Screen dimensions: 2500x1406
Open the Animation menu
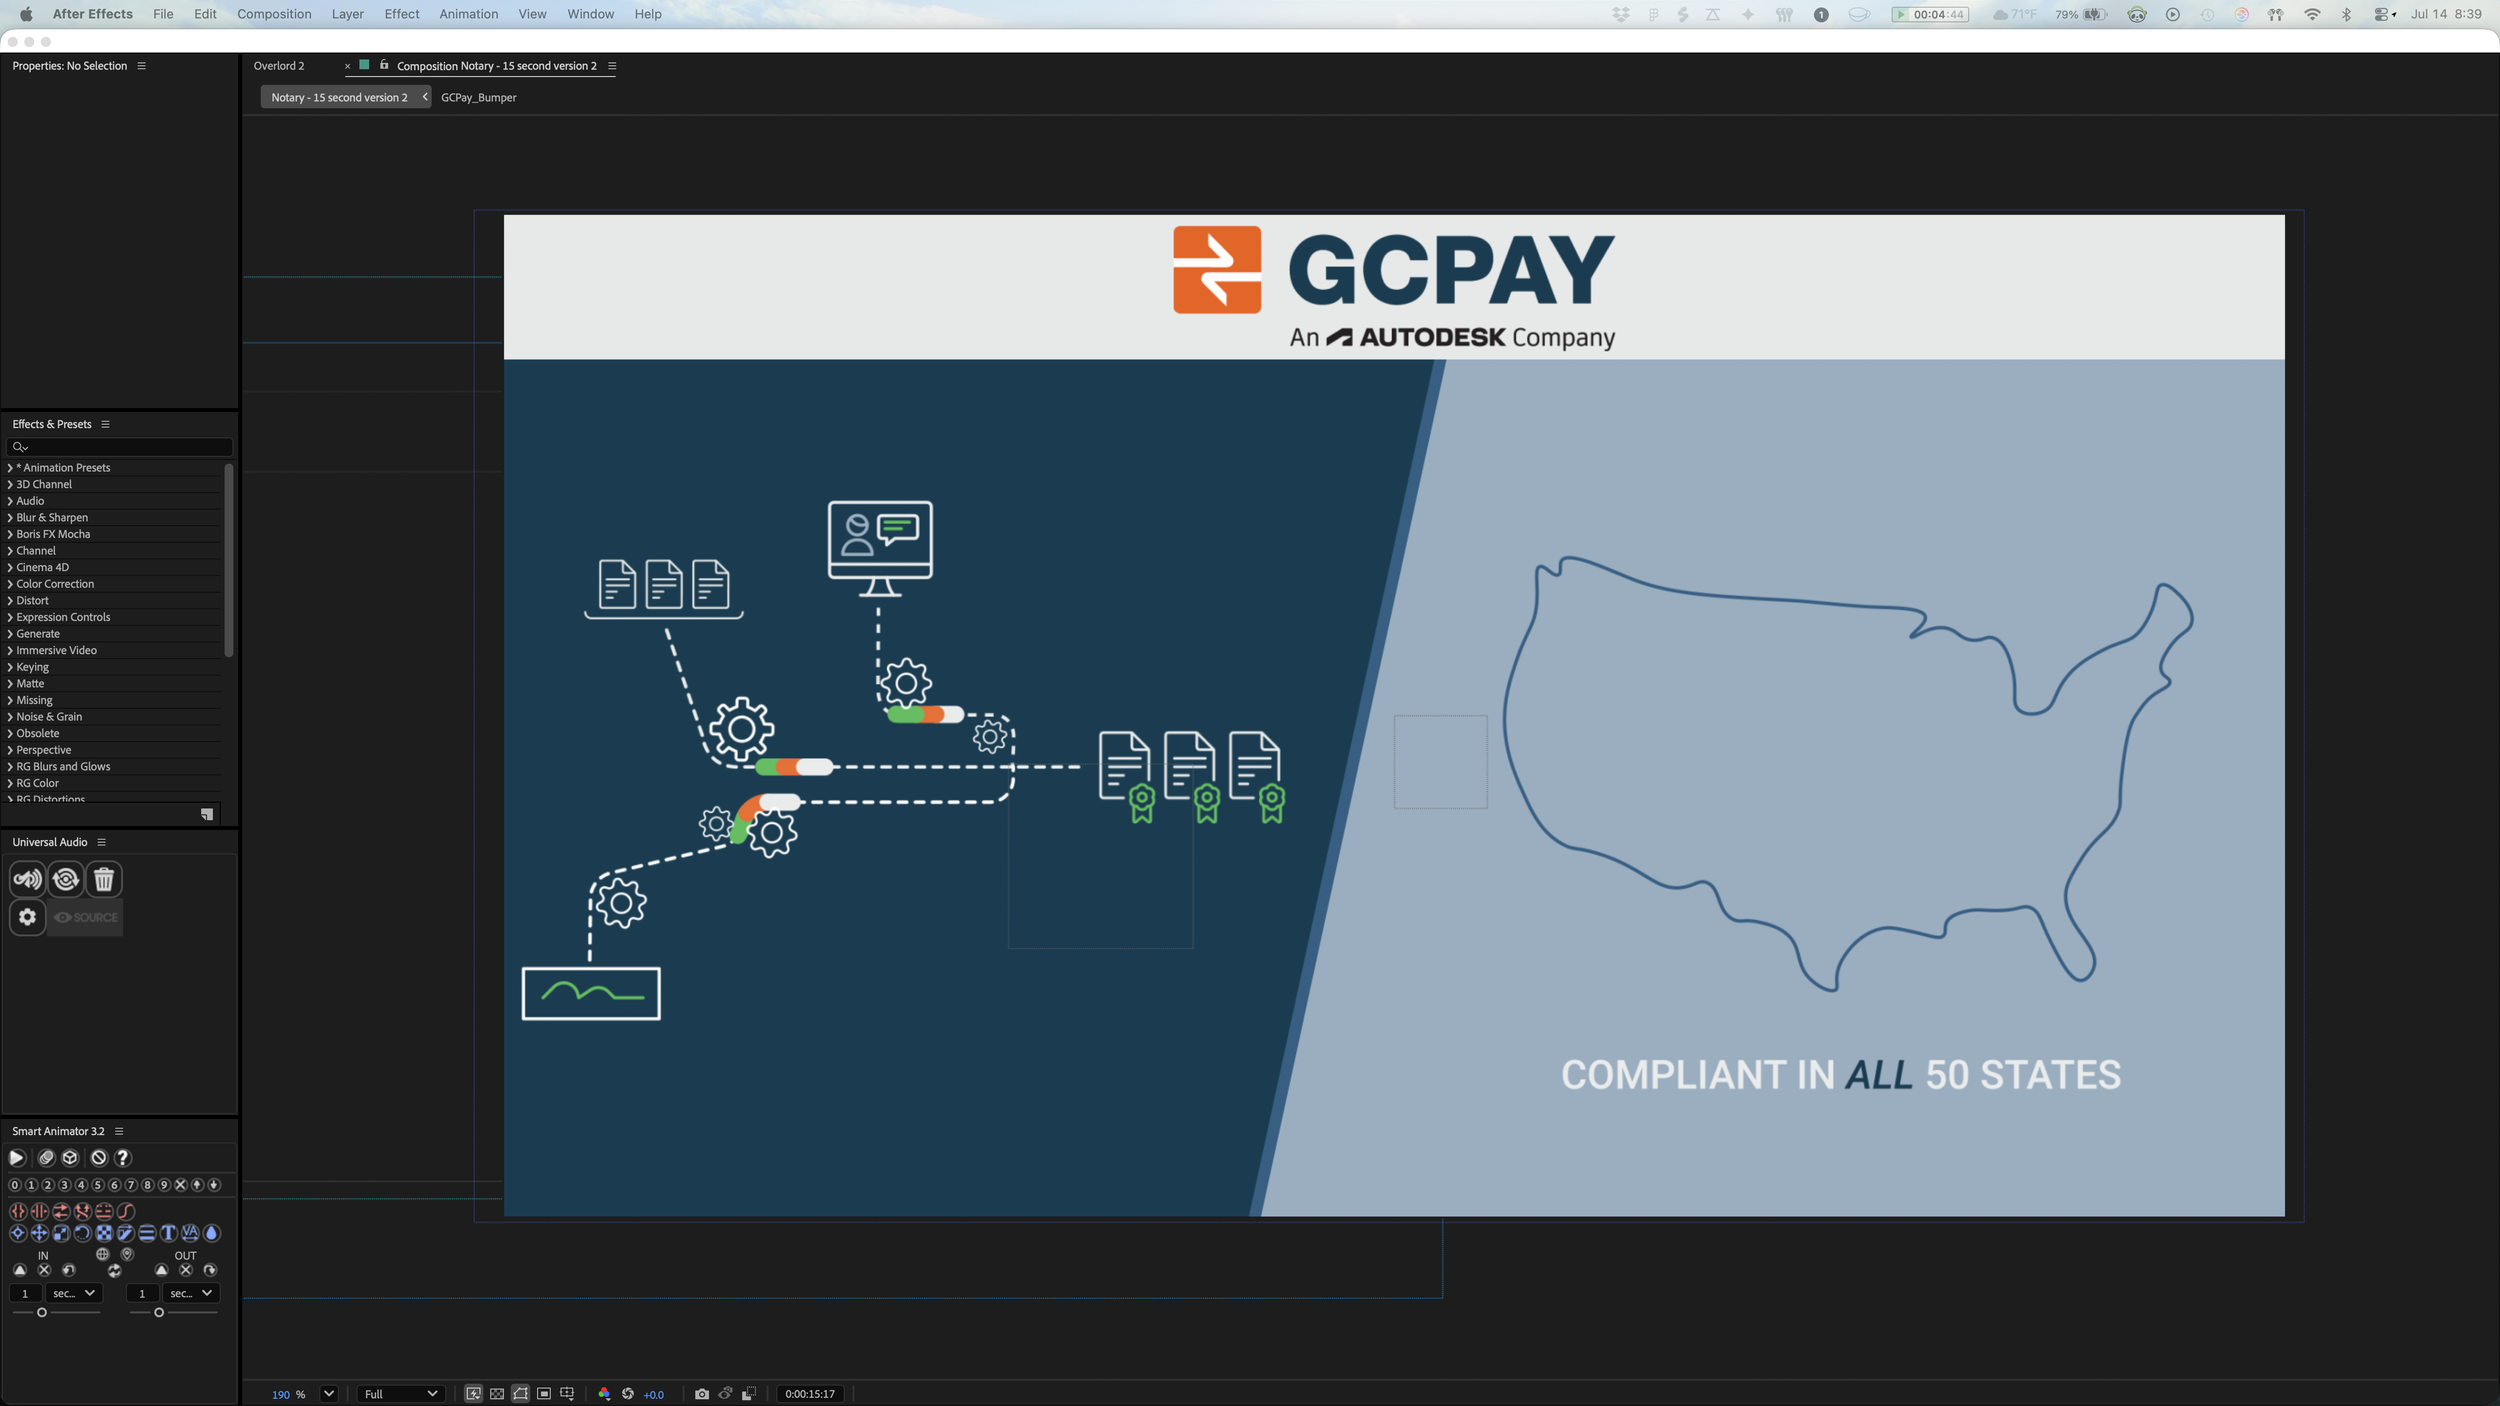pos(469,14)
